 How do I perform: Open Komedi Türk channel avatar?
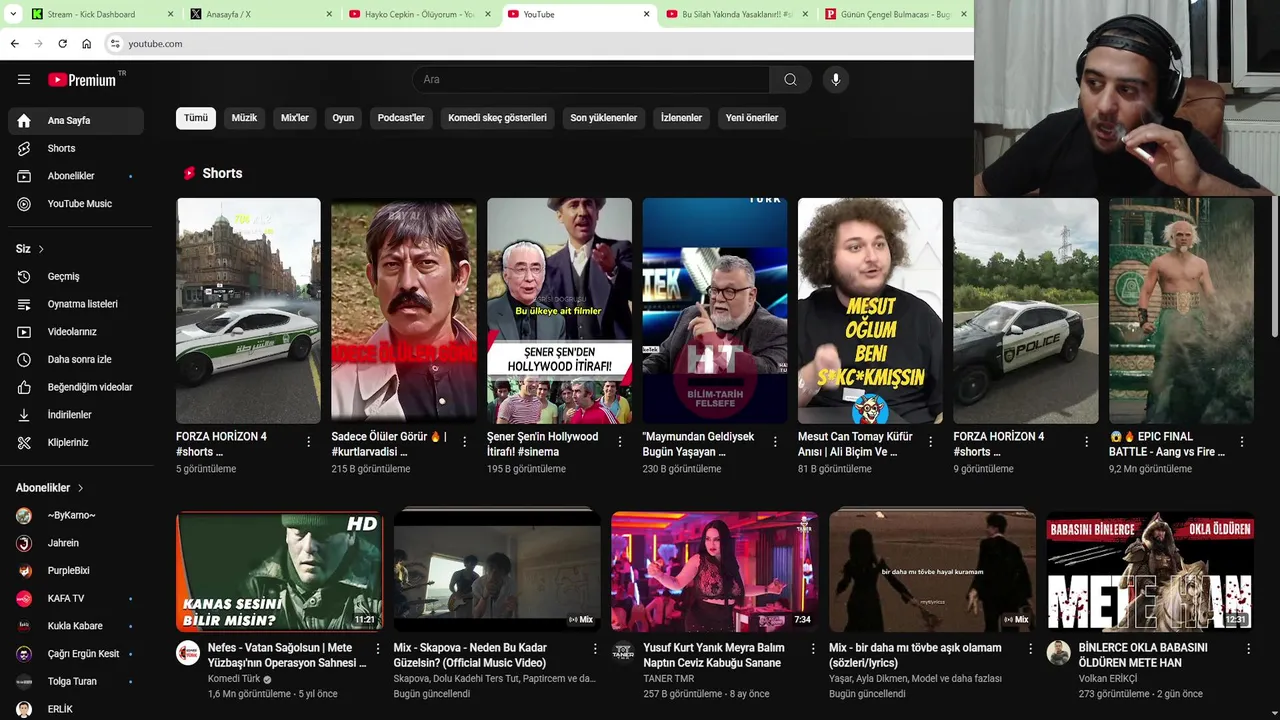[x=188, y=653]
